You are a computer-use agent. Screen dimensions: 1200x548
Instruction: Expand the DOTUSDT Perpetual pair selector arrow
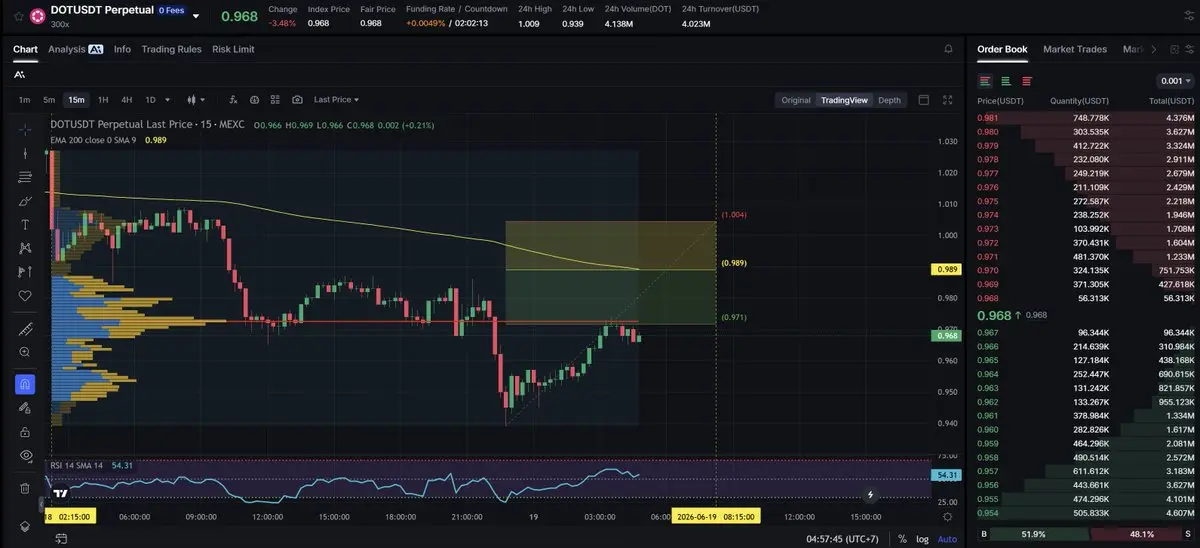196,17
